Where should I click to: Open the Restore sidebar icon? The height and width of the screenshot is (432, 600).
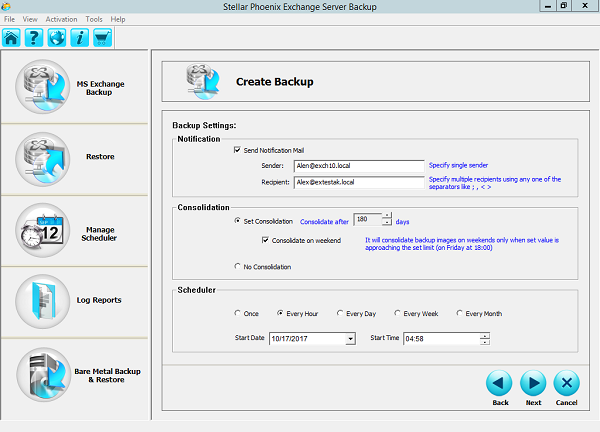tap(43, 157)
